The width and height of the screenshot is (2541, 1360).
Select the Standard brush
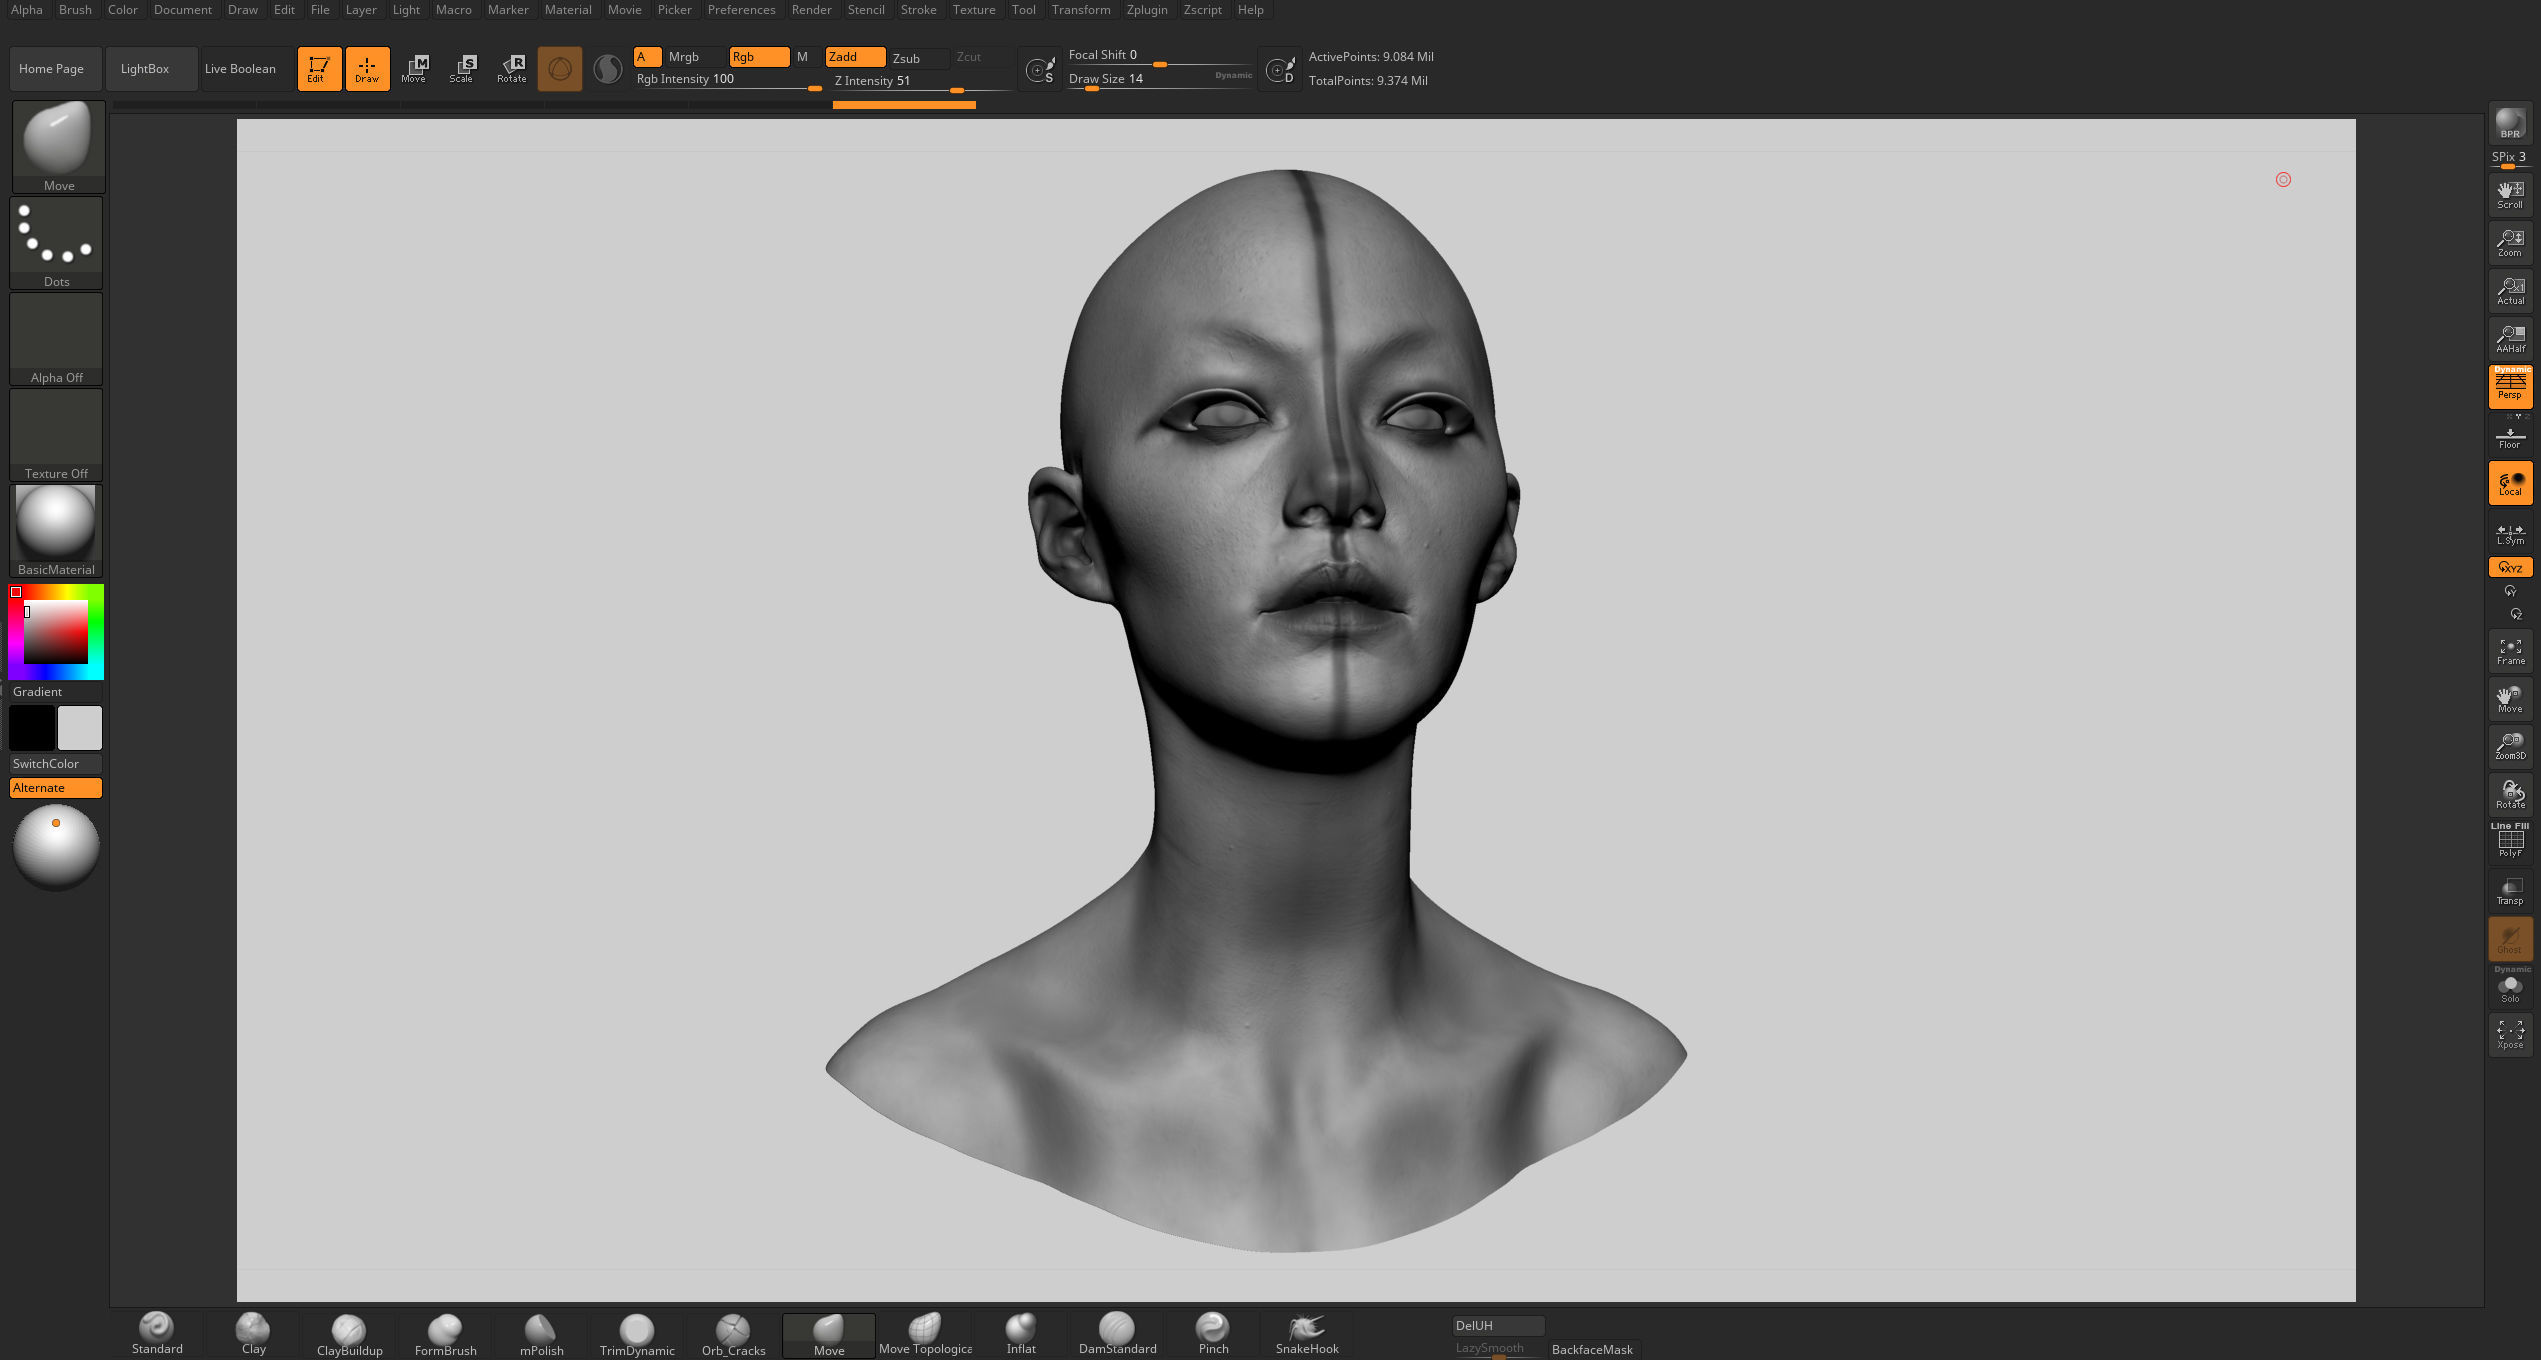point(157,1334)
